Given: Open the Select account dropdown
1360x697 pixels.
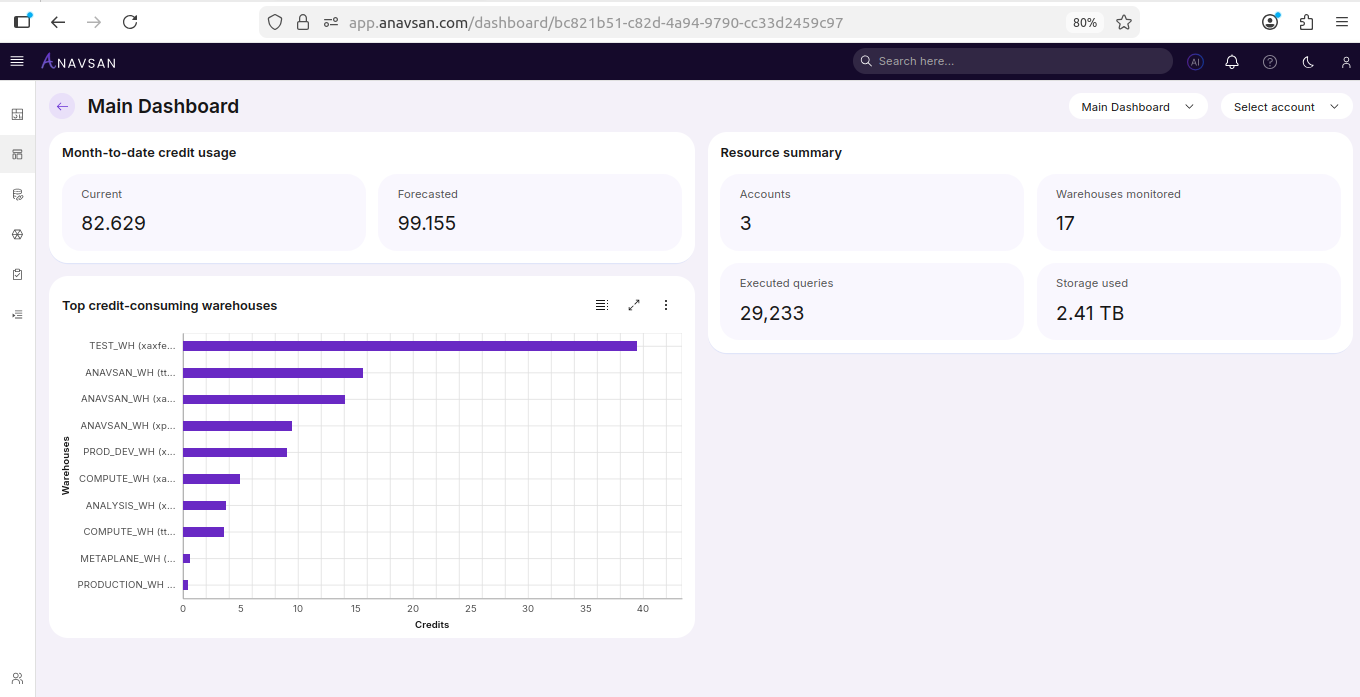Looking at the screenshot, I should click(1286, 106).
